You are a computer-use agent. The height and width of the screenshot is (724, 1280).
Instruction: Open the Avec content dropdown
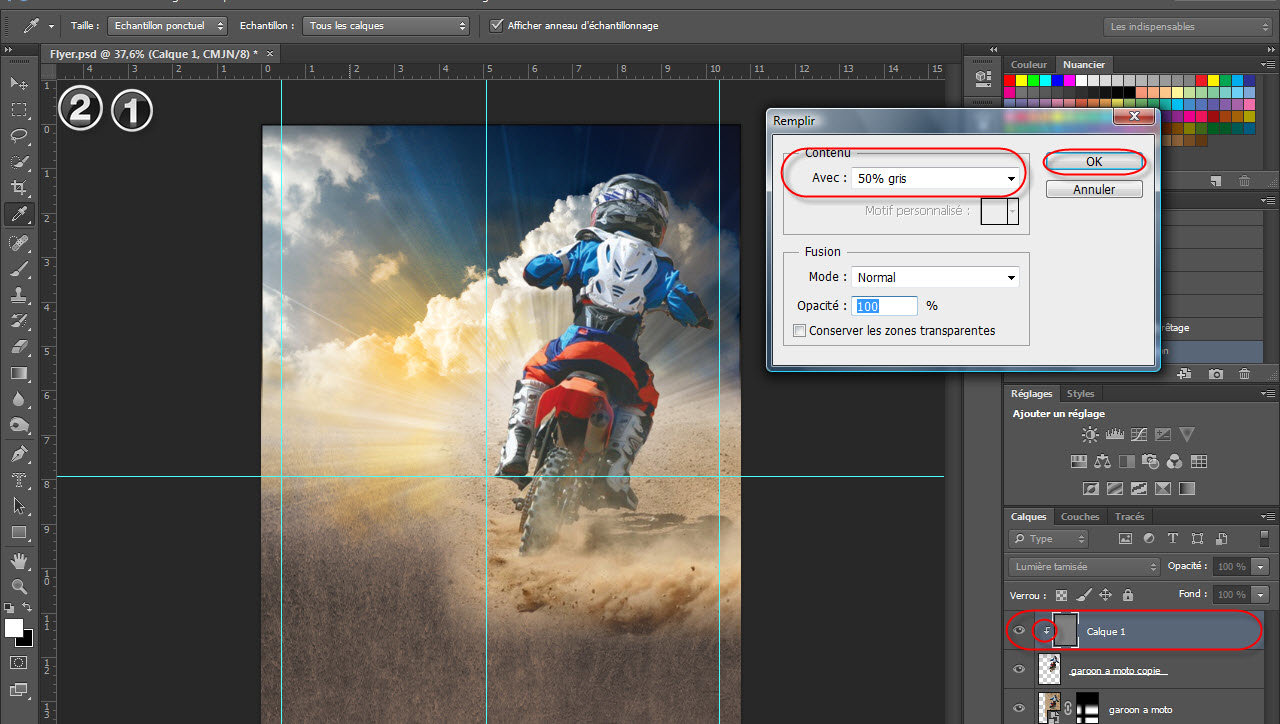coord(935,179)
